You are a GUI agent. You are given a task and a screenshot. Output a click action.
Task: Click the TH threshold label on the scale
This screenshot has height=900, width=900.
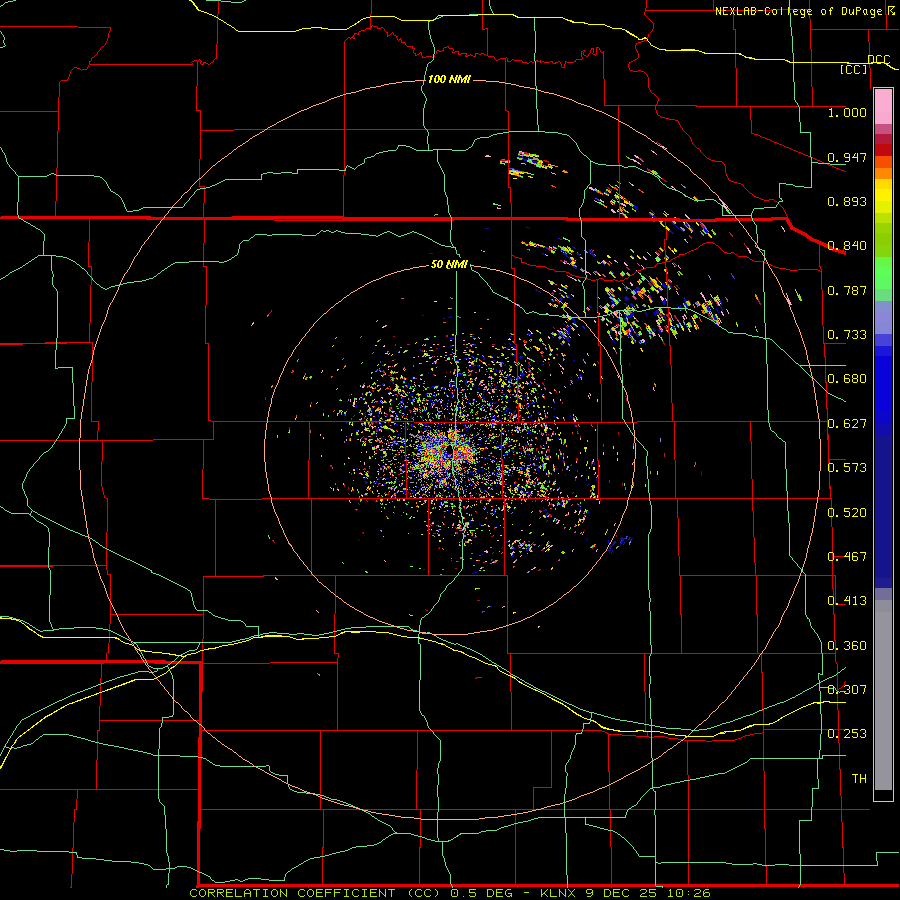click(859, 779)
